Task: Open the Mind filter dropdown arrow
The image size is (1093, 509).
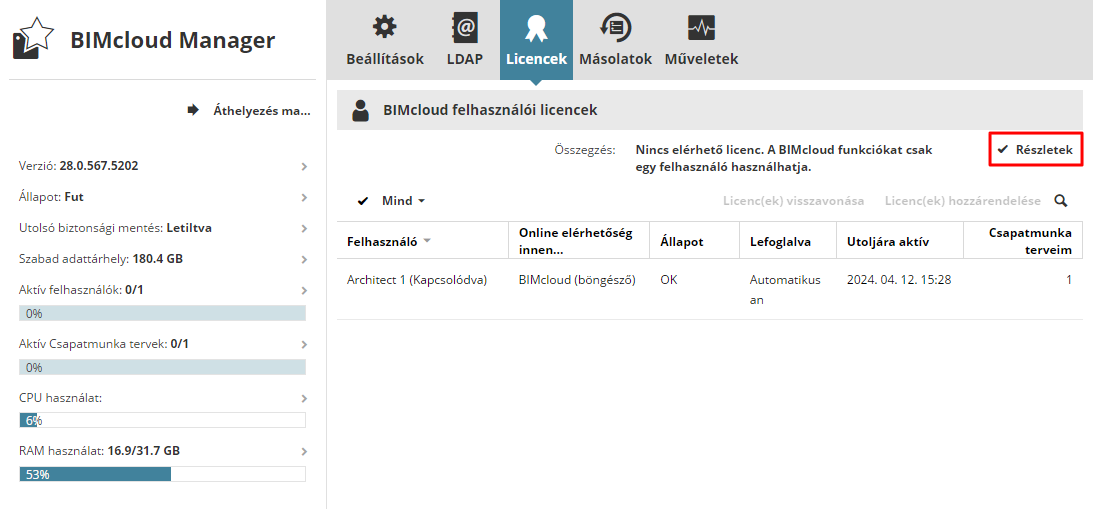Action: [x=421, y=201]
